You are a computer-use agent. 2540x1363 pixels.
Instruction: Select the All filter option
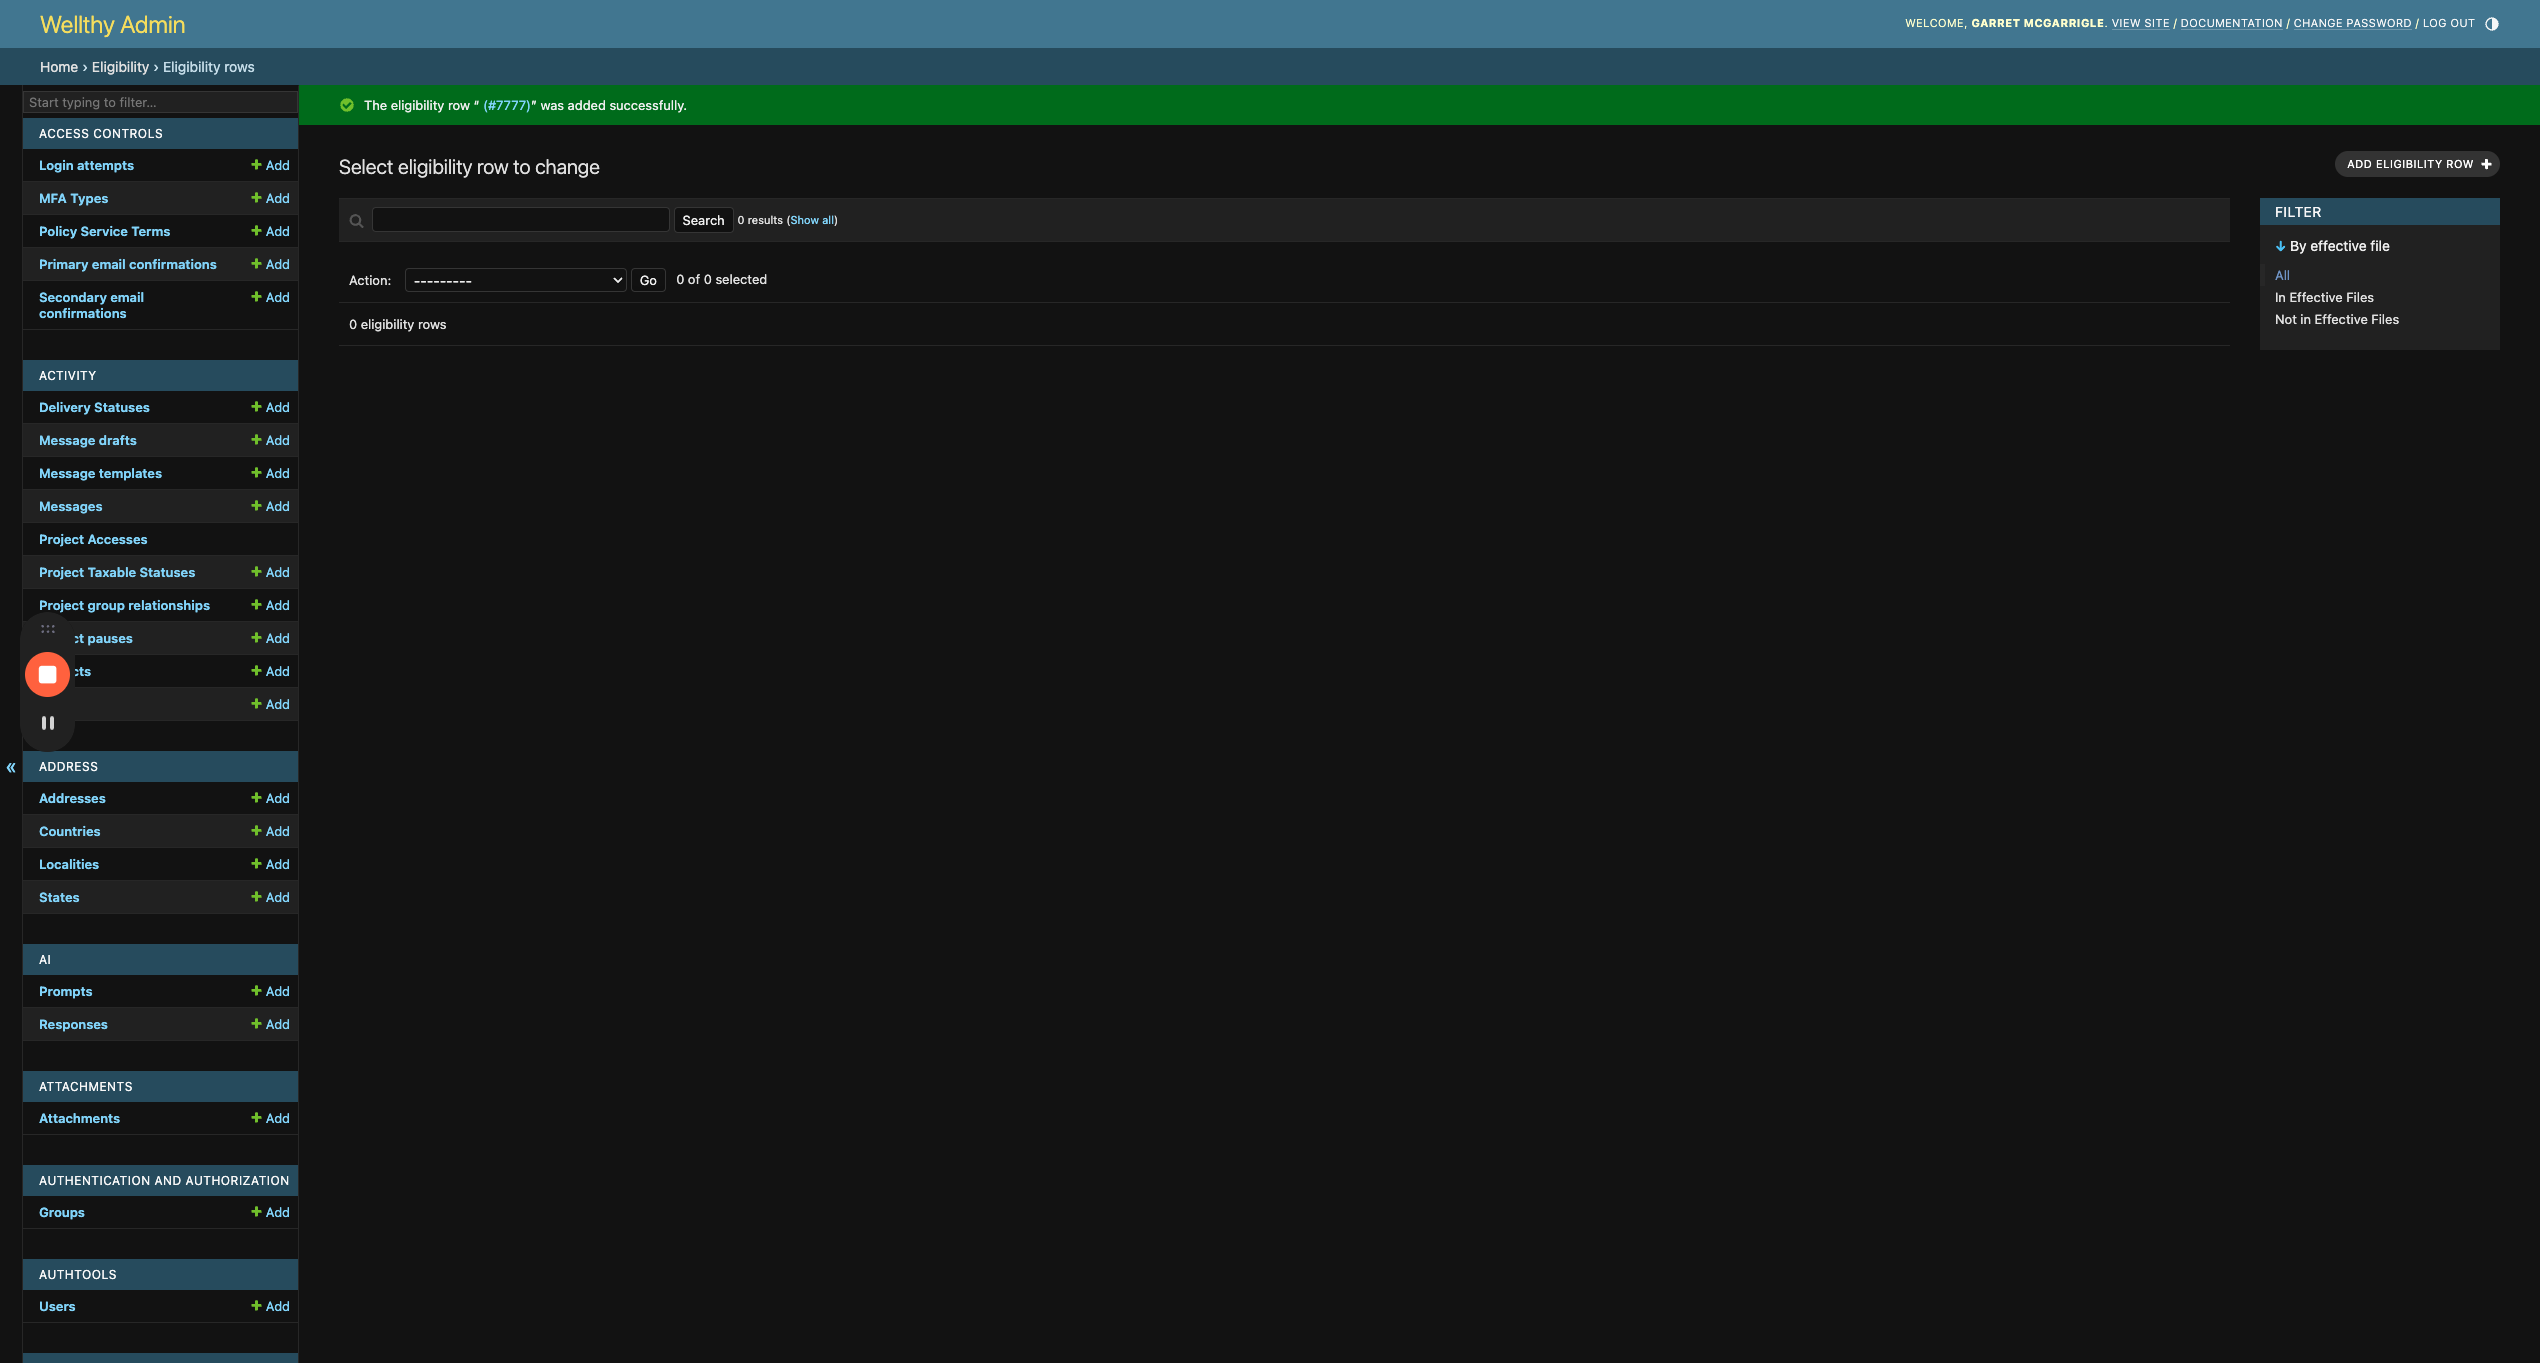2282,275
